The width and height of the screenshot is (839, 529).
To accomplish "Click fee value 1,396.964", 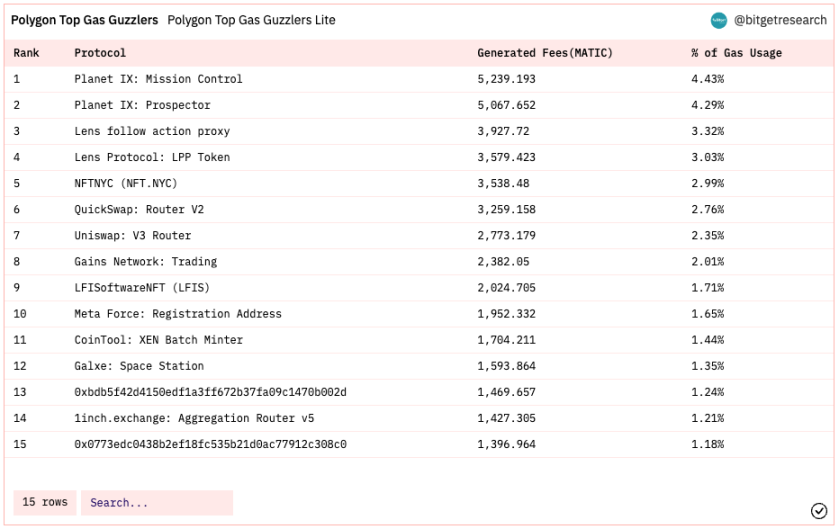I will pyautogui.click(x=506, y=444).
